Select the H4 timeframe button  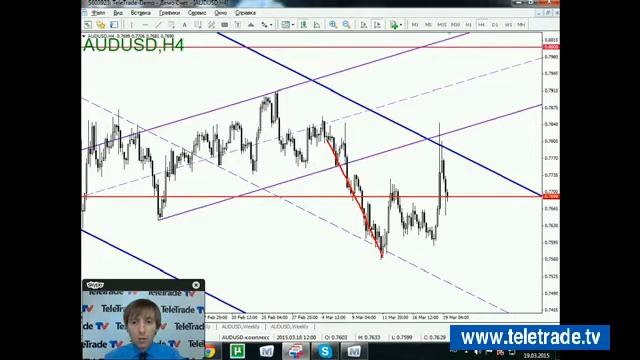(x=482, y=25)
